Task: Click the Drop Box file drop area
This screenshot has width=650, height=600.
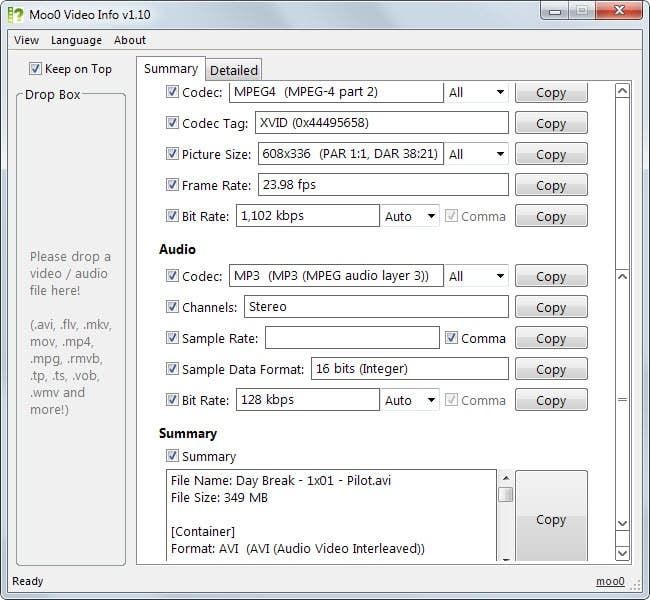Action: (71, 330)
